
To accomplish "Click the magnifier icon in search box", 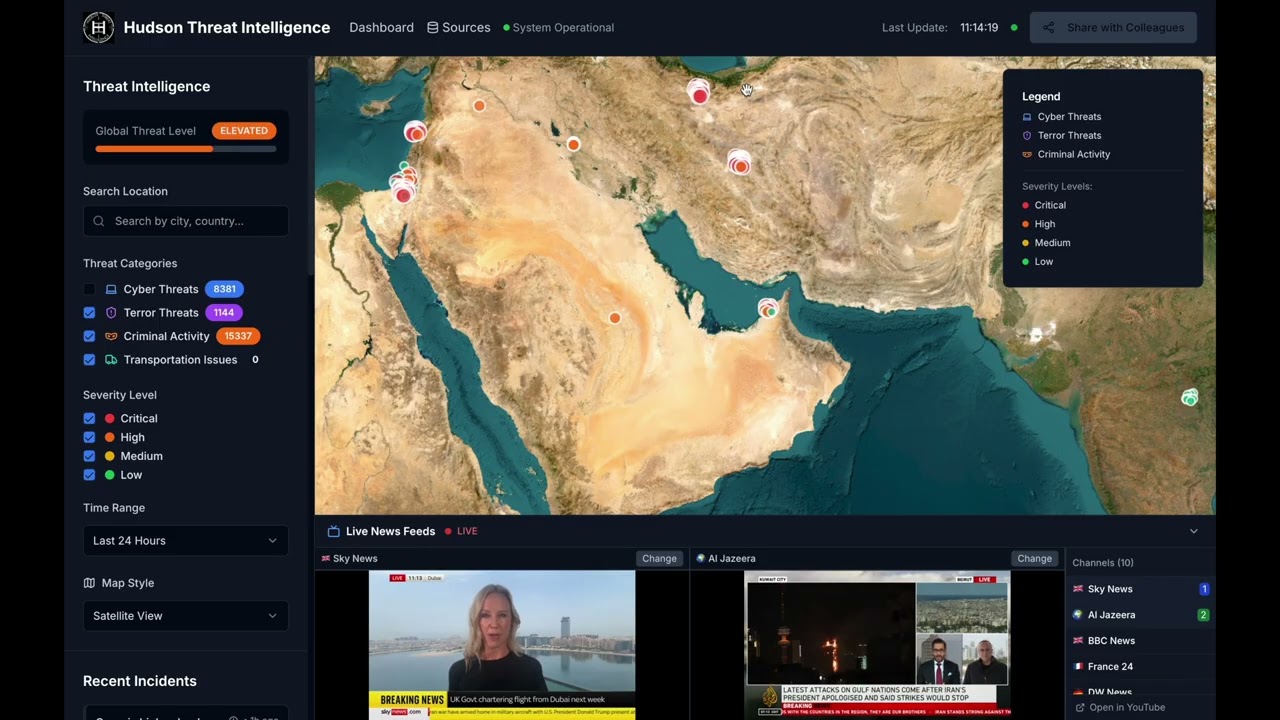I will click(x=98, y=221).
